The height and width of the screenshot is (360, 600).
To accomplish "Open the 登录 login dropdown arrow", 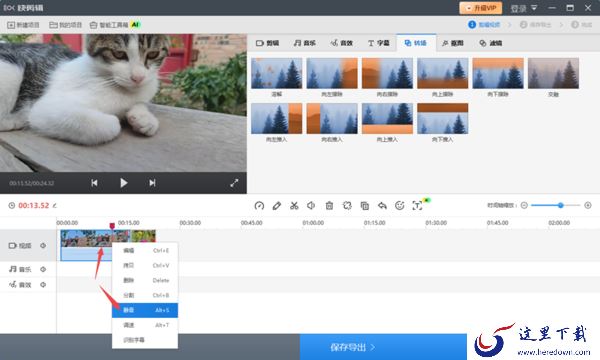I will click(534, 8).
